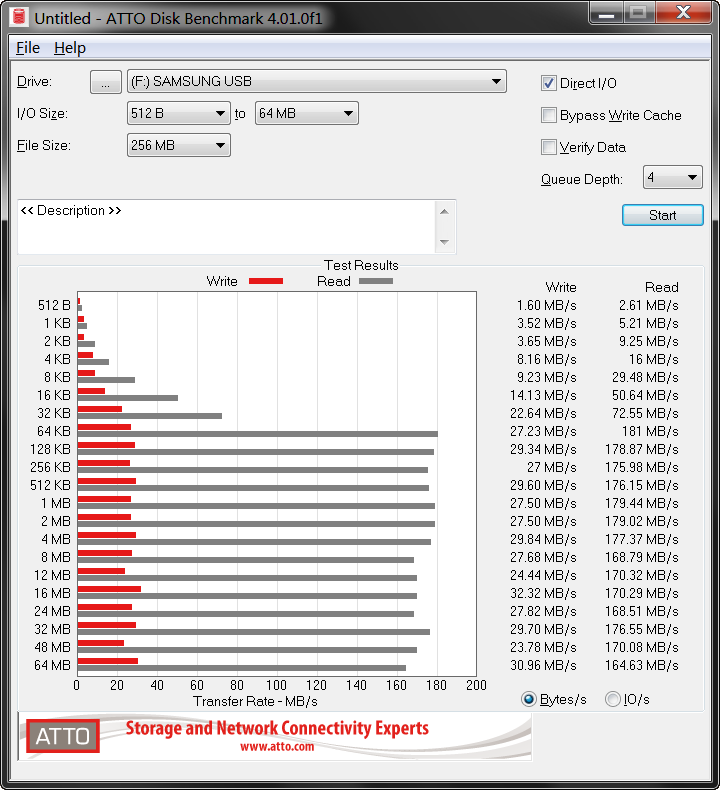Click the browse drive '...' button
720x790 pixels.
106,82
